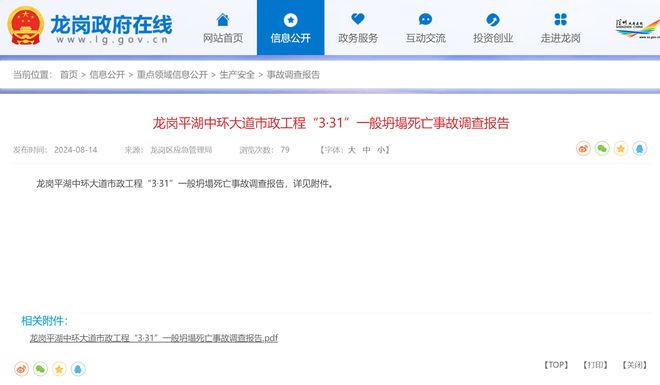The height and width of the screenshot is (385, 660).
Task: Select 信息公开 navigation tab
Action: tap(290, 28)
